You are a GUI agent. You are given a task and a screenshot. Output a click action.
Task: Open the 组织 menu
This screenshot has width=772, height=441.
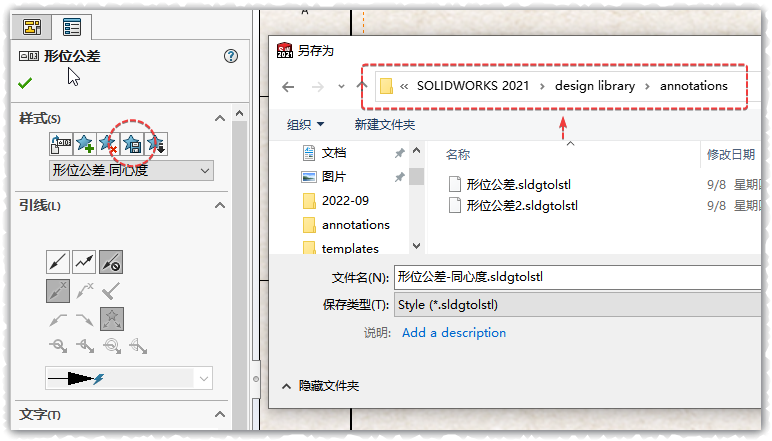(305, 125)
